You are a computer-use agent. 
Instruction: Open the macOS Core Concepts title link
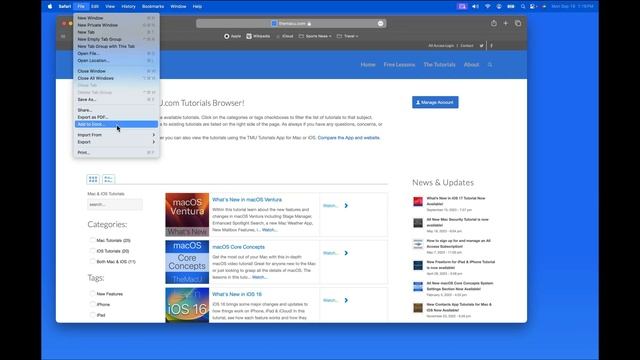click(x=238, y=247)
